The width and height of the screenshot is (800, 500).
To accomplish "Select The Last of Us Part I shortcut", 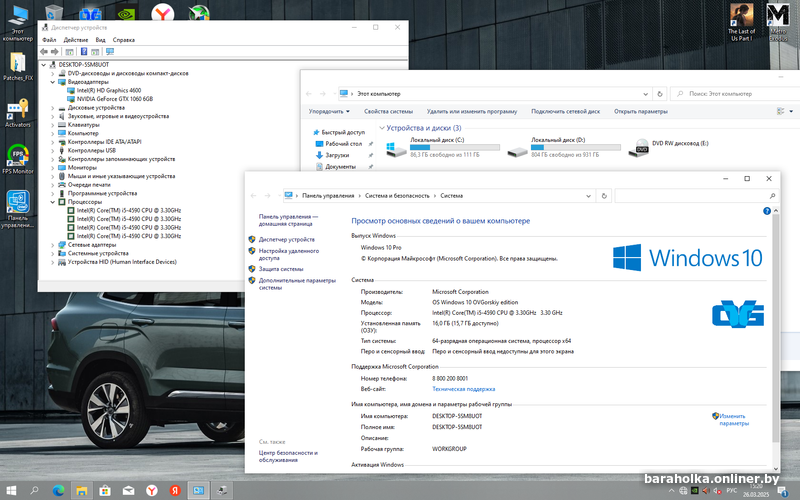I will coord(741,23).
